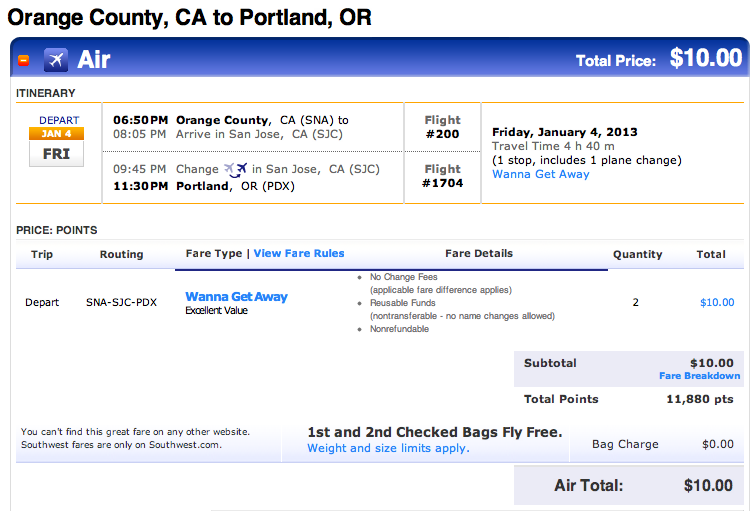Click the Bag Charge $0.00 row
This screenshot has height=511, width=756.
657,444
